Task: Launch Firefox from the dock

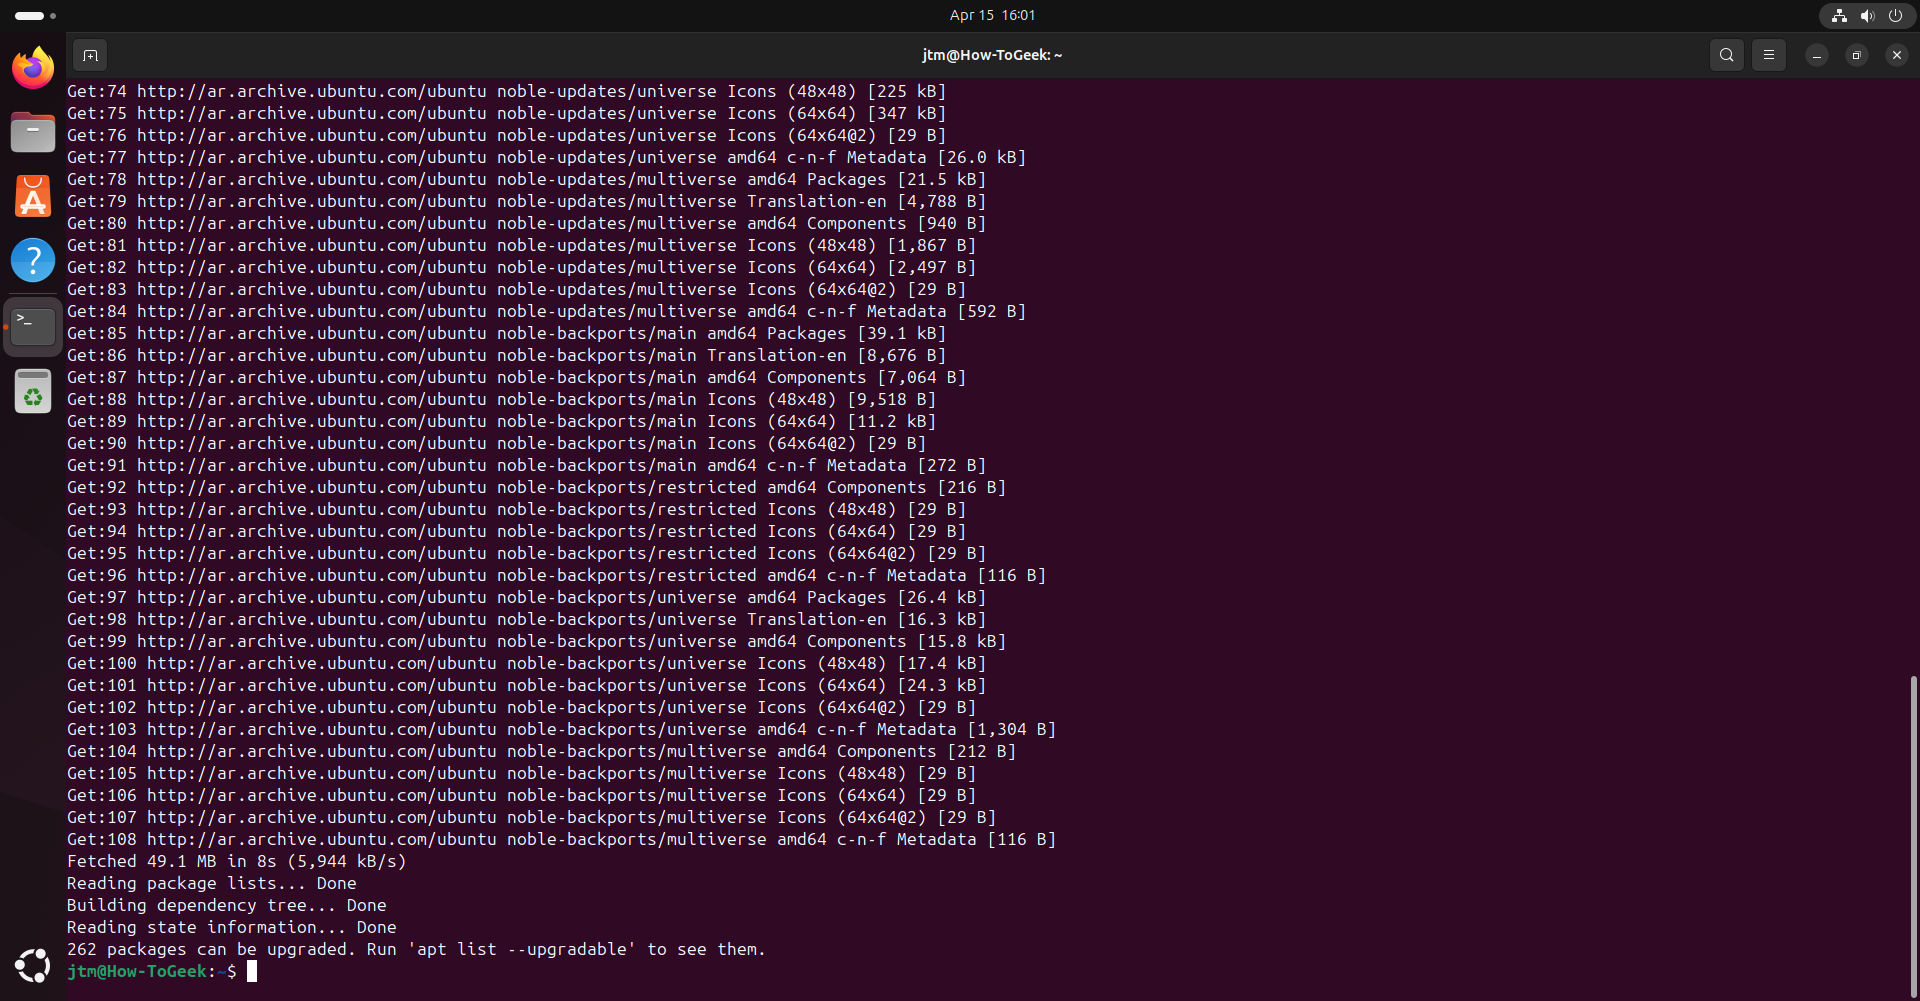Action: pos(32,68)
